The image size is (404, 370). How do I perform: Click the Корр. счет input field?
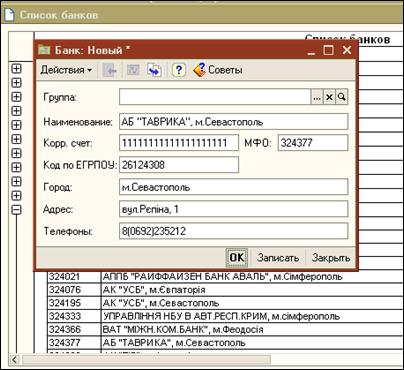pos(179,143)
